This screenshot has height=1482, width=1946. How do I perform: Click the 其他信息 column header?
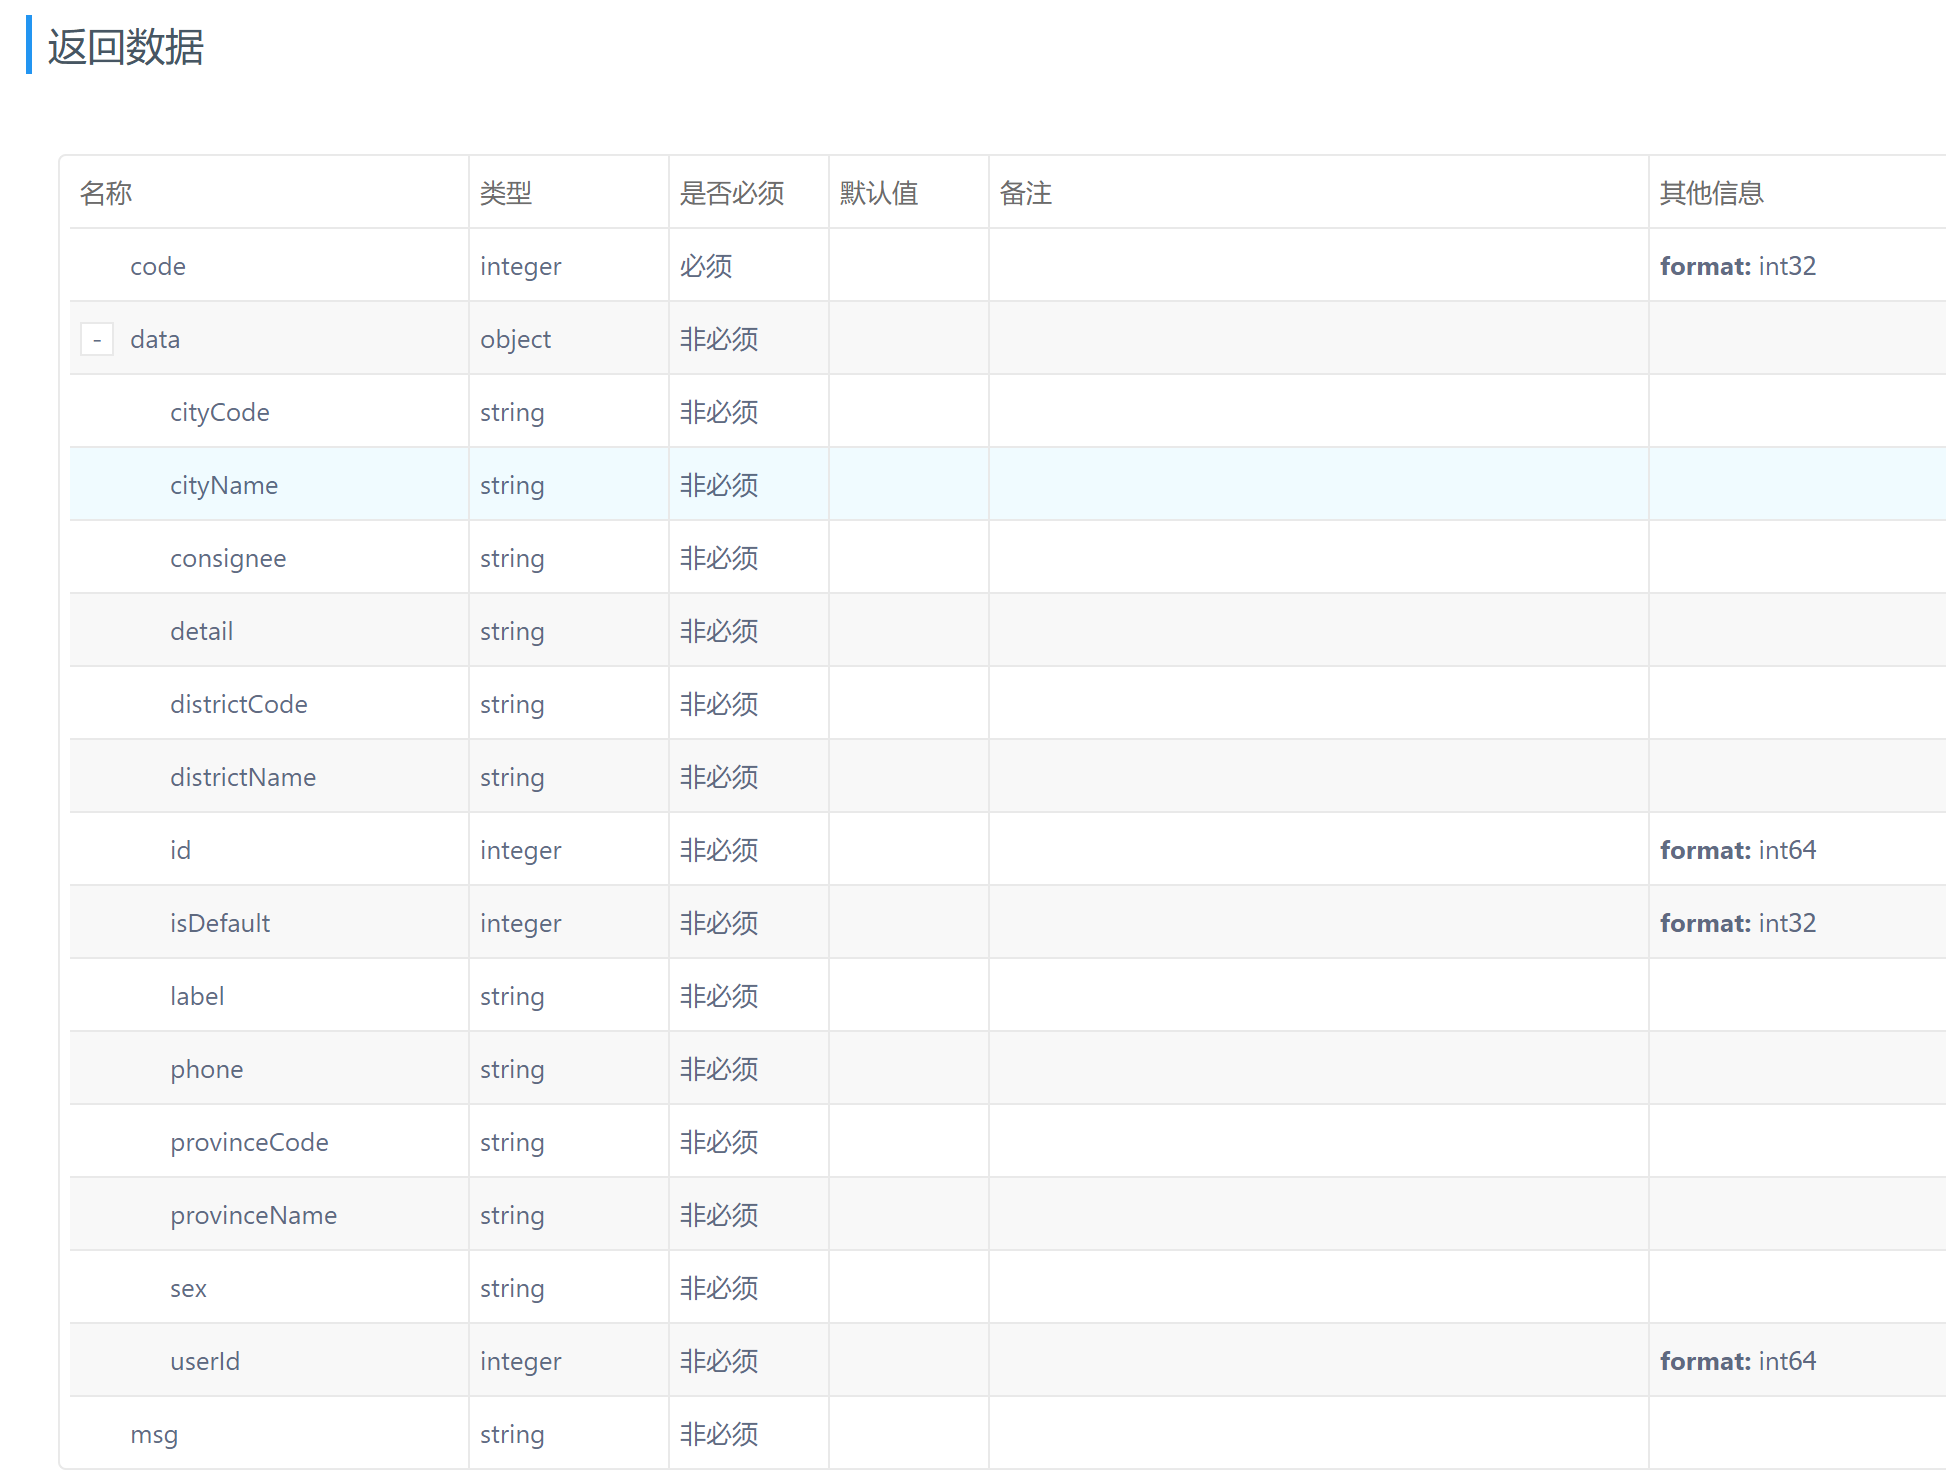[1711, 193]
